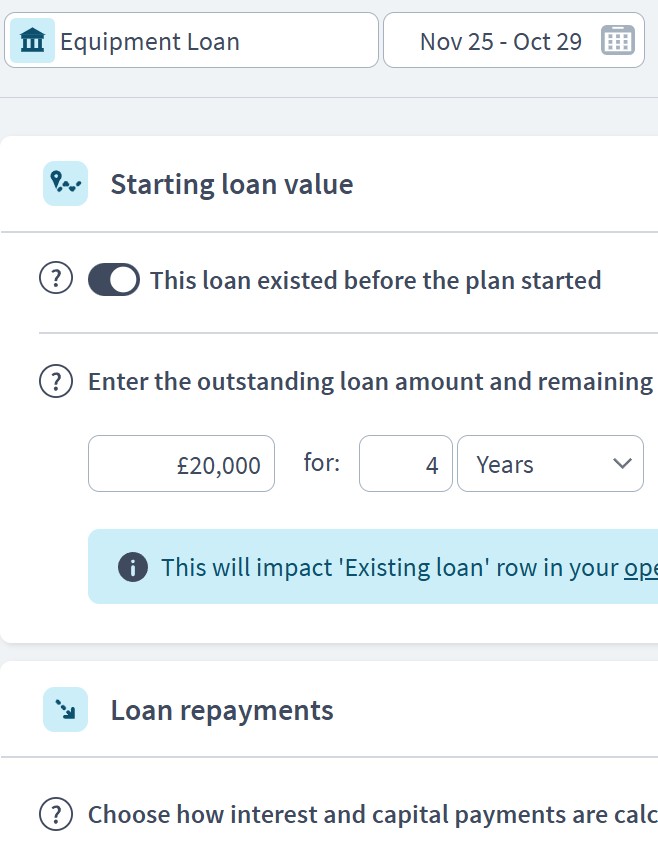Open the calendar icon next to date range
658x843 pixels.
pyautogui.click(x=620, y=40)
